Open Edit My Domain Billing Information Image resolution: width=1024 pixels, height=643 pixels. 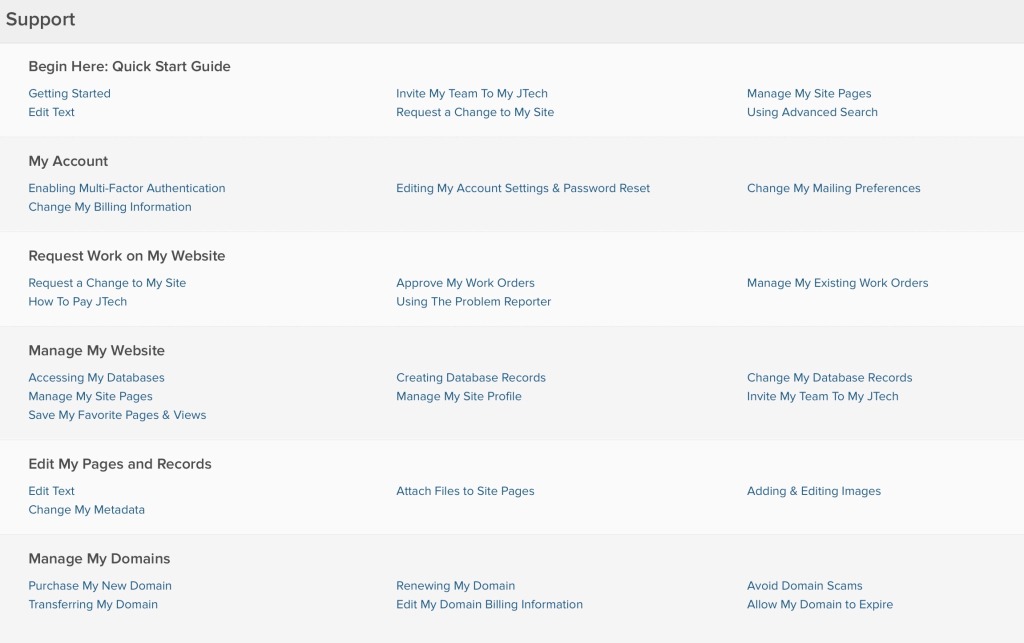(x=489, y=604)
